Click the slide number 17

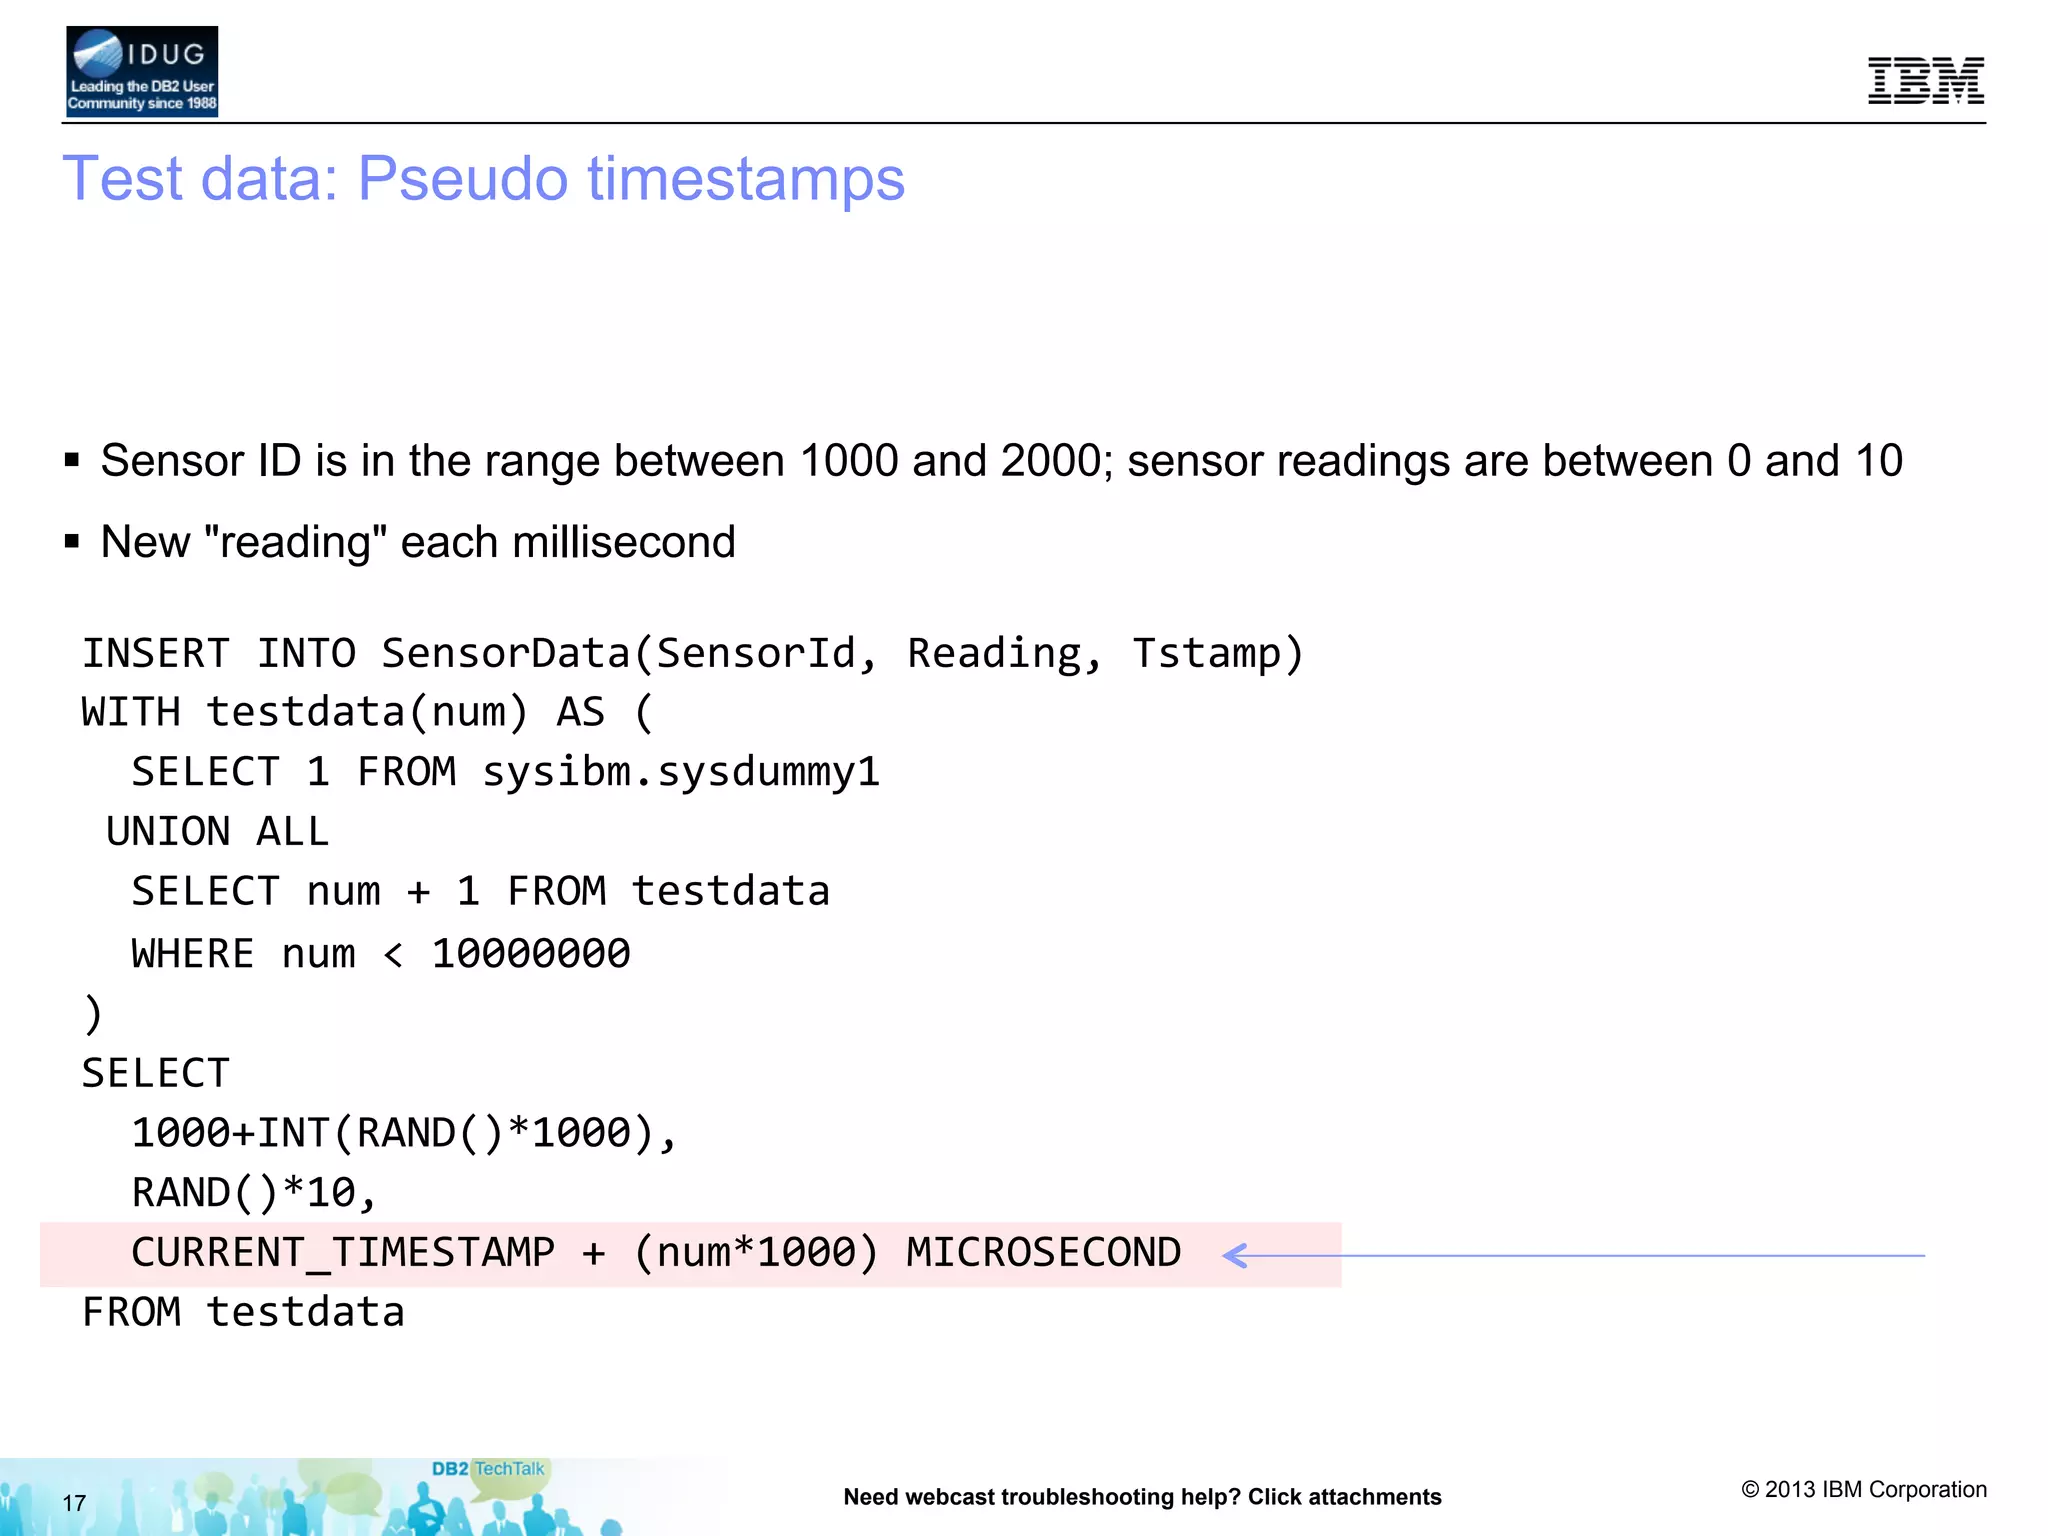coord(74,1503)
